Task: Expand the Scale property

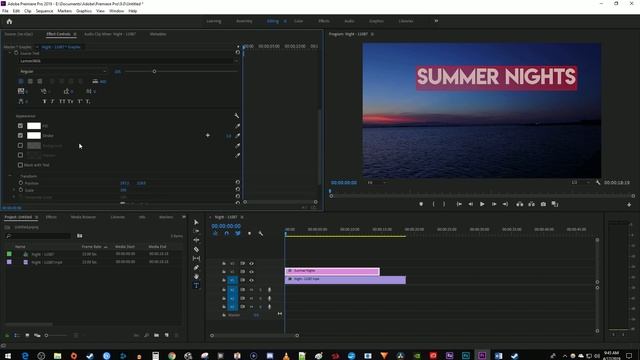Action: [15, 190]
